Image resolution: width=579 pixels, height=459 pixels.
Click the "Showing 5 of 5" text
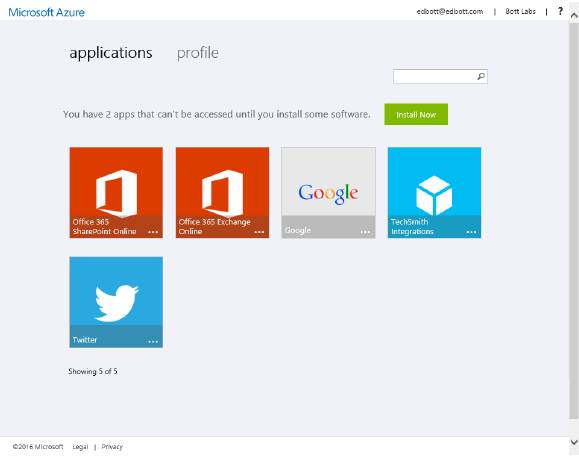tap(93, 371)
